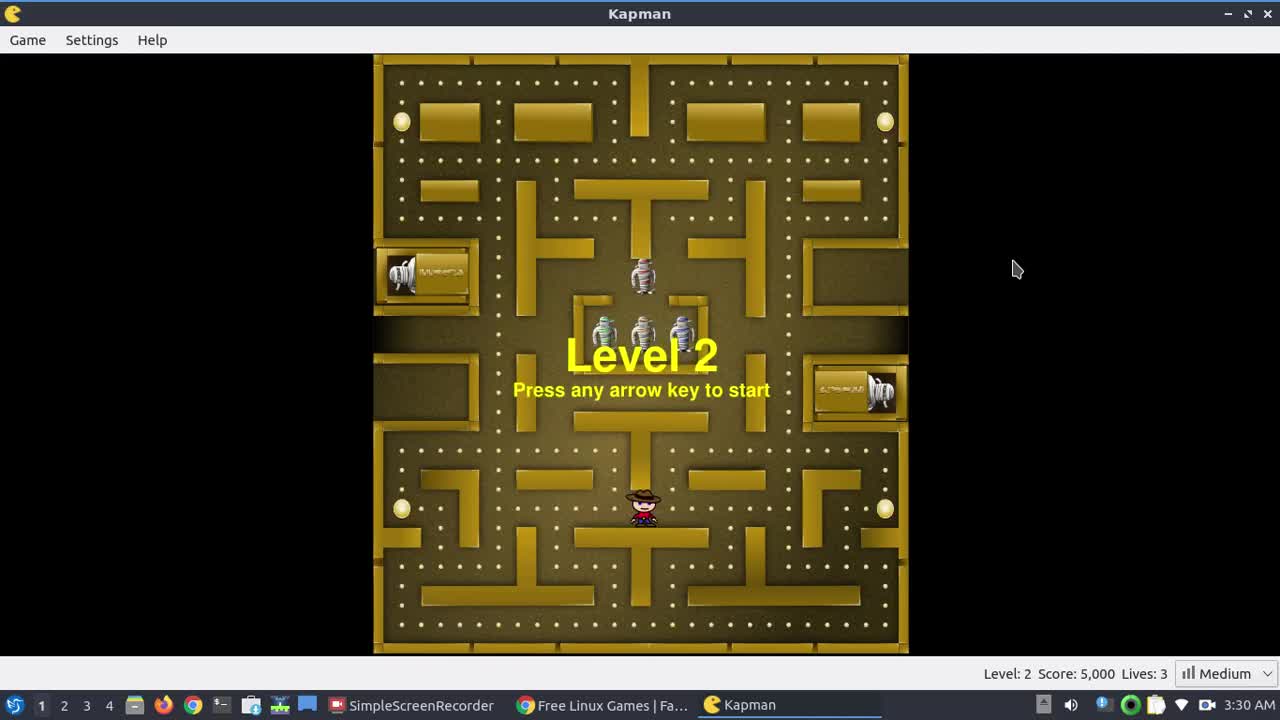Click the yellow Level 2 heading
The height and width of the screenshot is (720, 1280).
click(642, 355)
